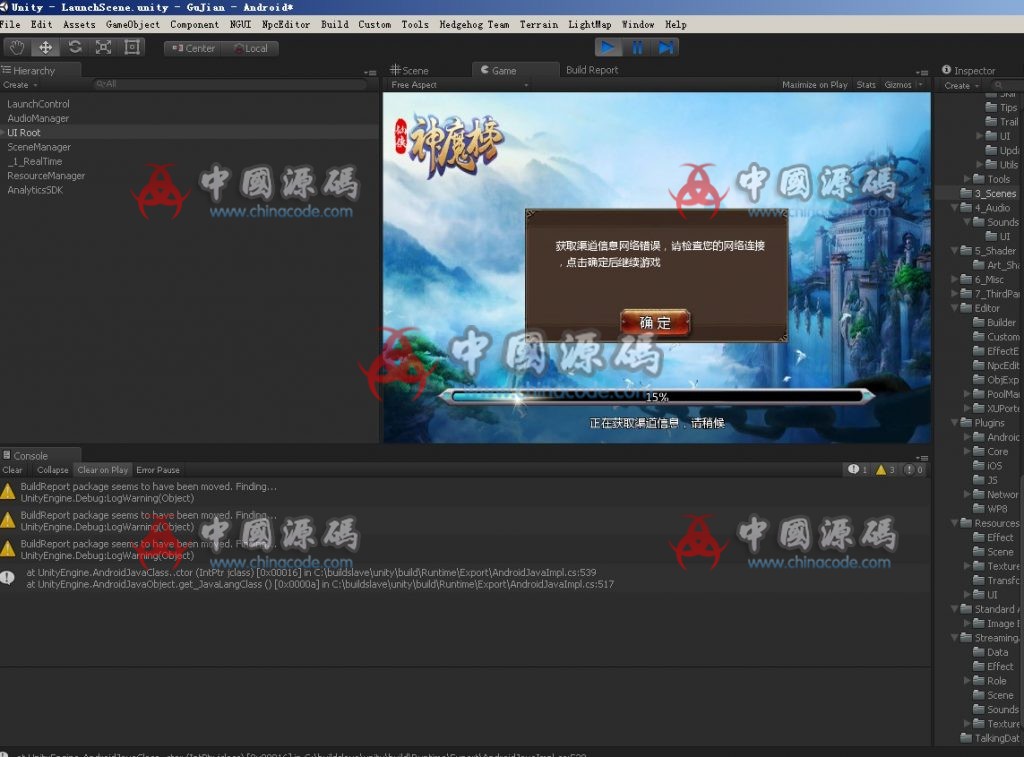This screenshot has height=757, width=1024.
Task: Select the Hand tool in toolbar
Action: click(17, 48)
